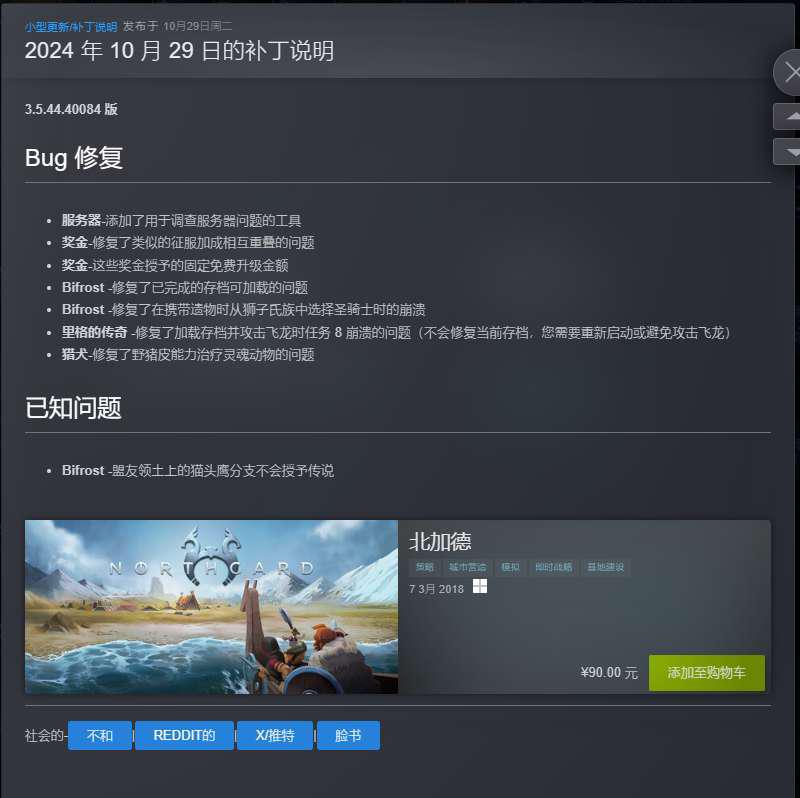Select the 策略 tag
800x798 pixels.
pyautogui.click(x=424, y=567)
